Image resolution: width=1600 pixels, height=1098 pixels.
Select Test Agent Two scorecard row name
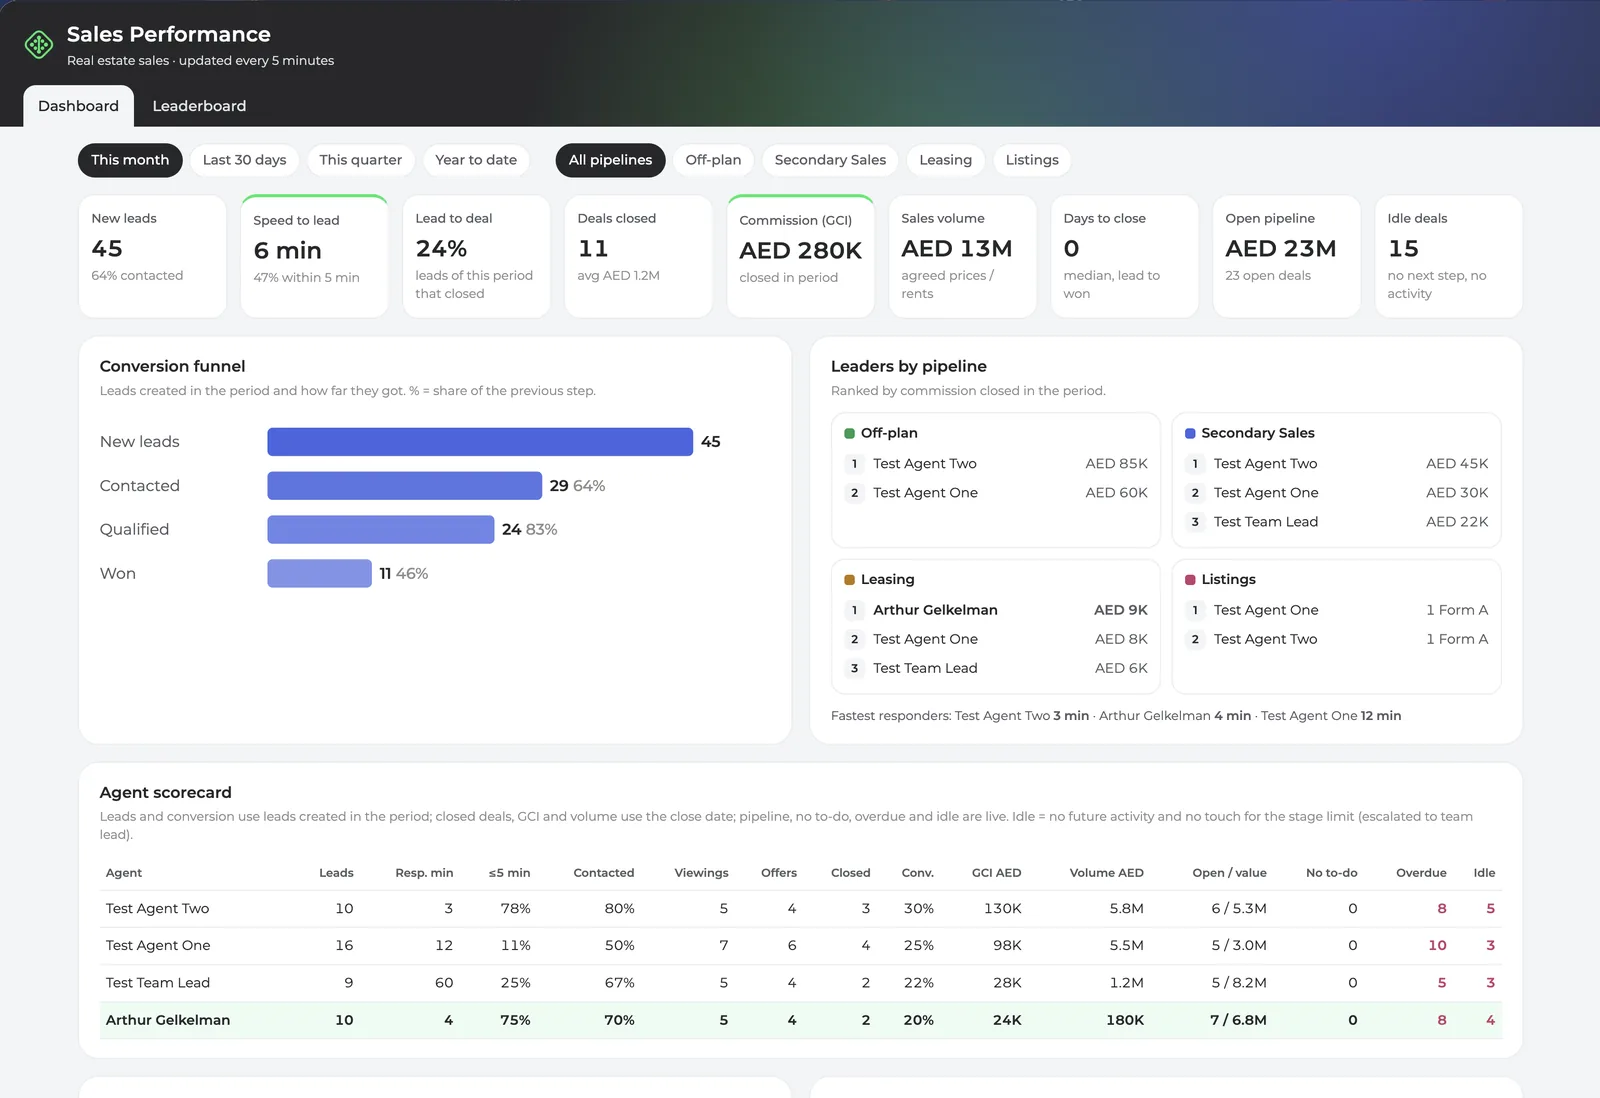coord(157,909)
